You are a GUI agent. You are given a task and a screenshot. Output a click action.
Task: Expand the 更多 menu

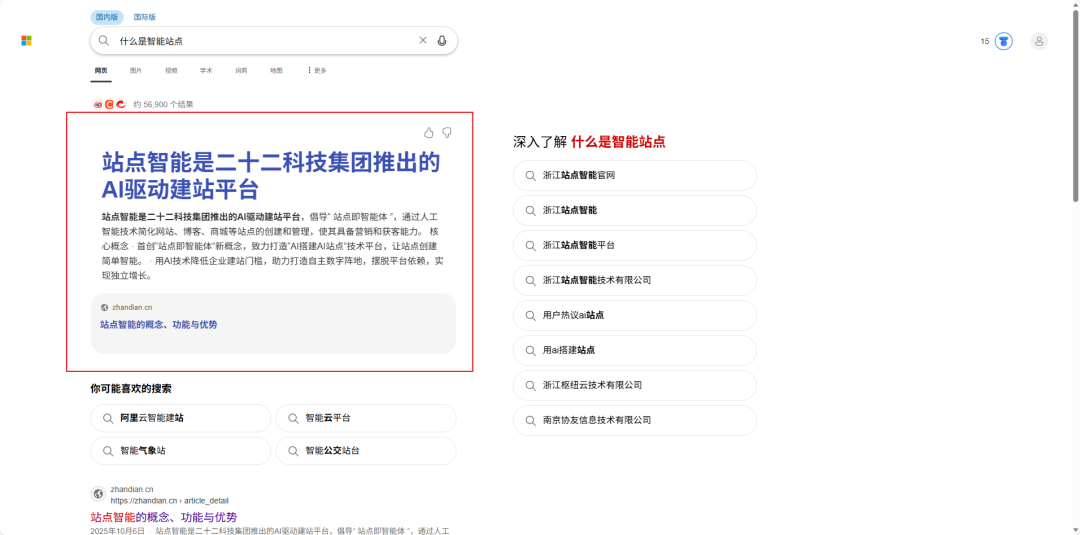click(317, 70)
